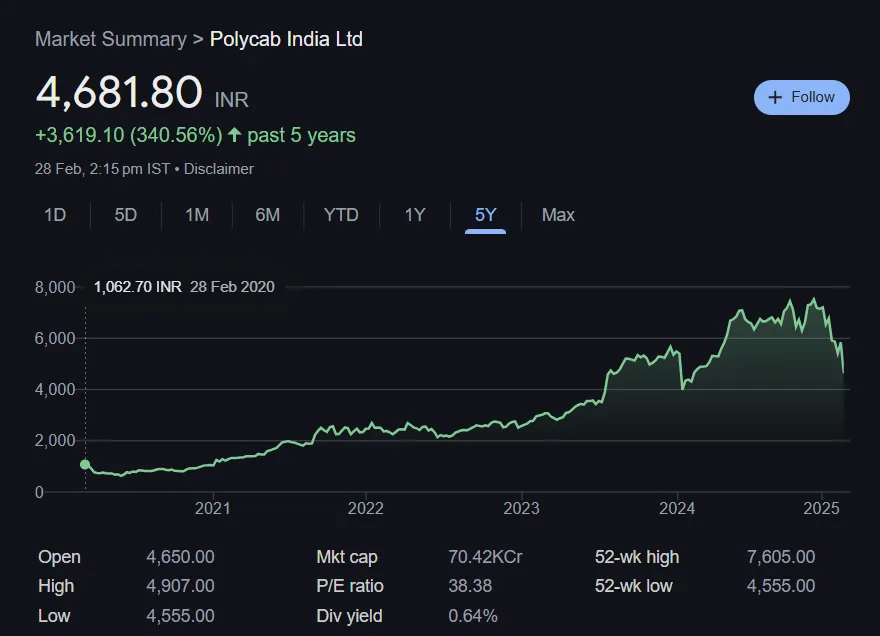This screenshot has height=636, width=880.
Task: Click the 8,000 y-axis label
Action: click(55, 287)
